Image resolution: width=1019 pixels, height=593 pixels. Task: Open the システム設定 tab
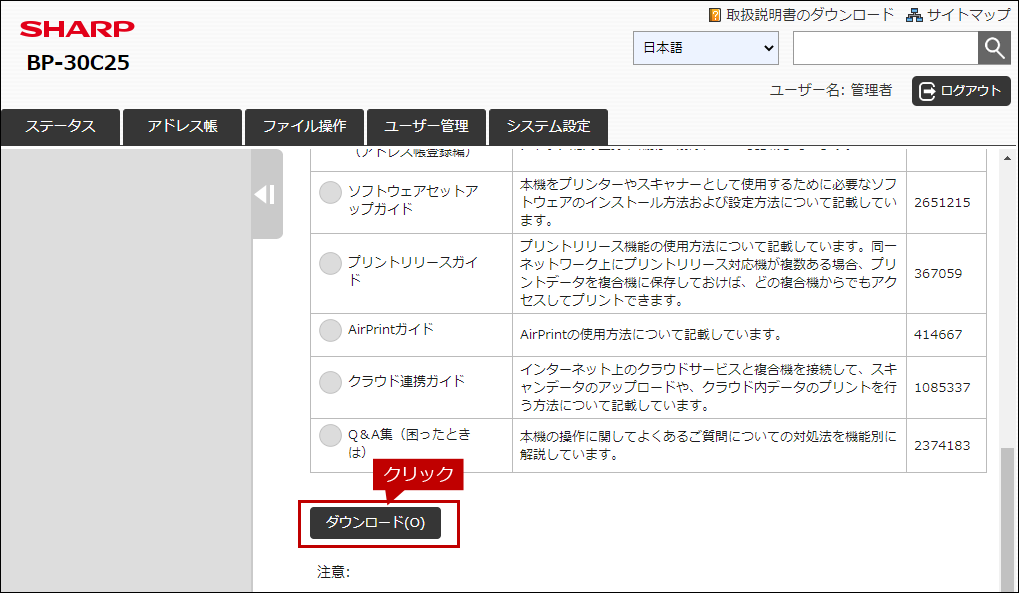point(548,127)
